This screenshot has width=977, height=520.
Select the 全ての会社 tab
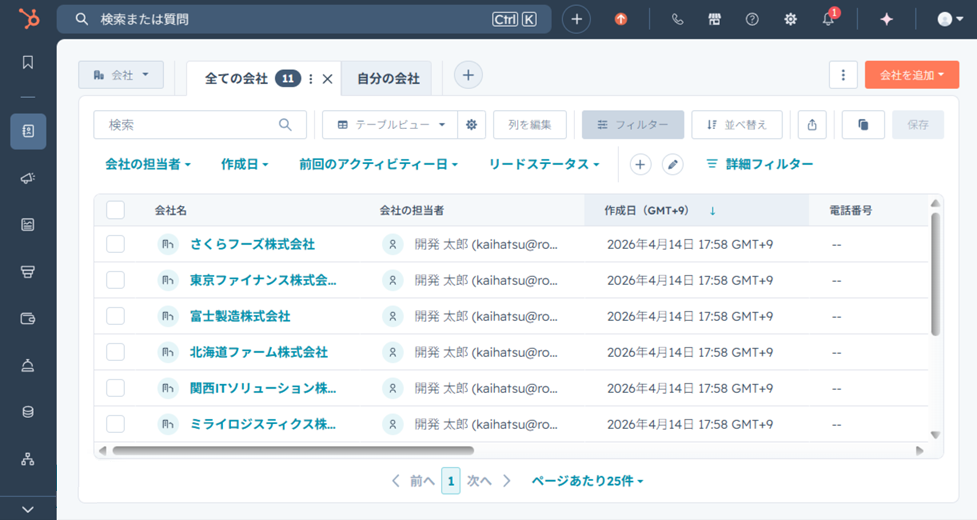point(236,78)
